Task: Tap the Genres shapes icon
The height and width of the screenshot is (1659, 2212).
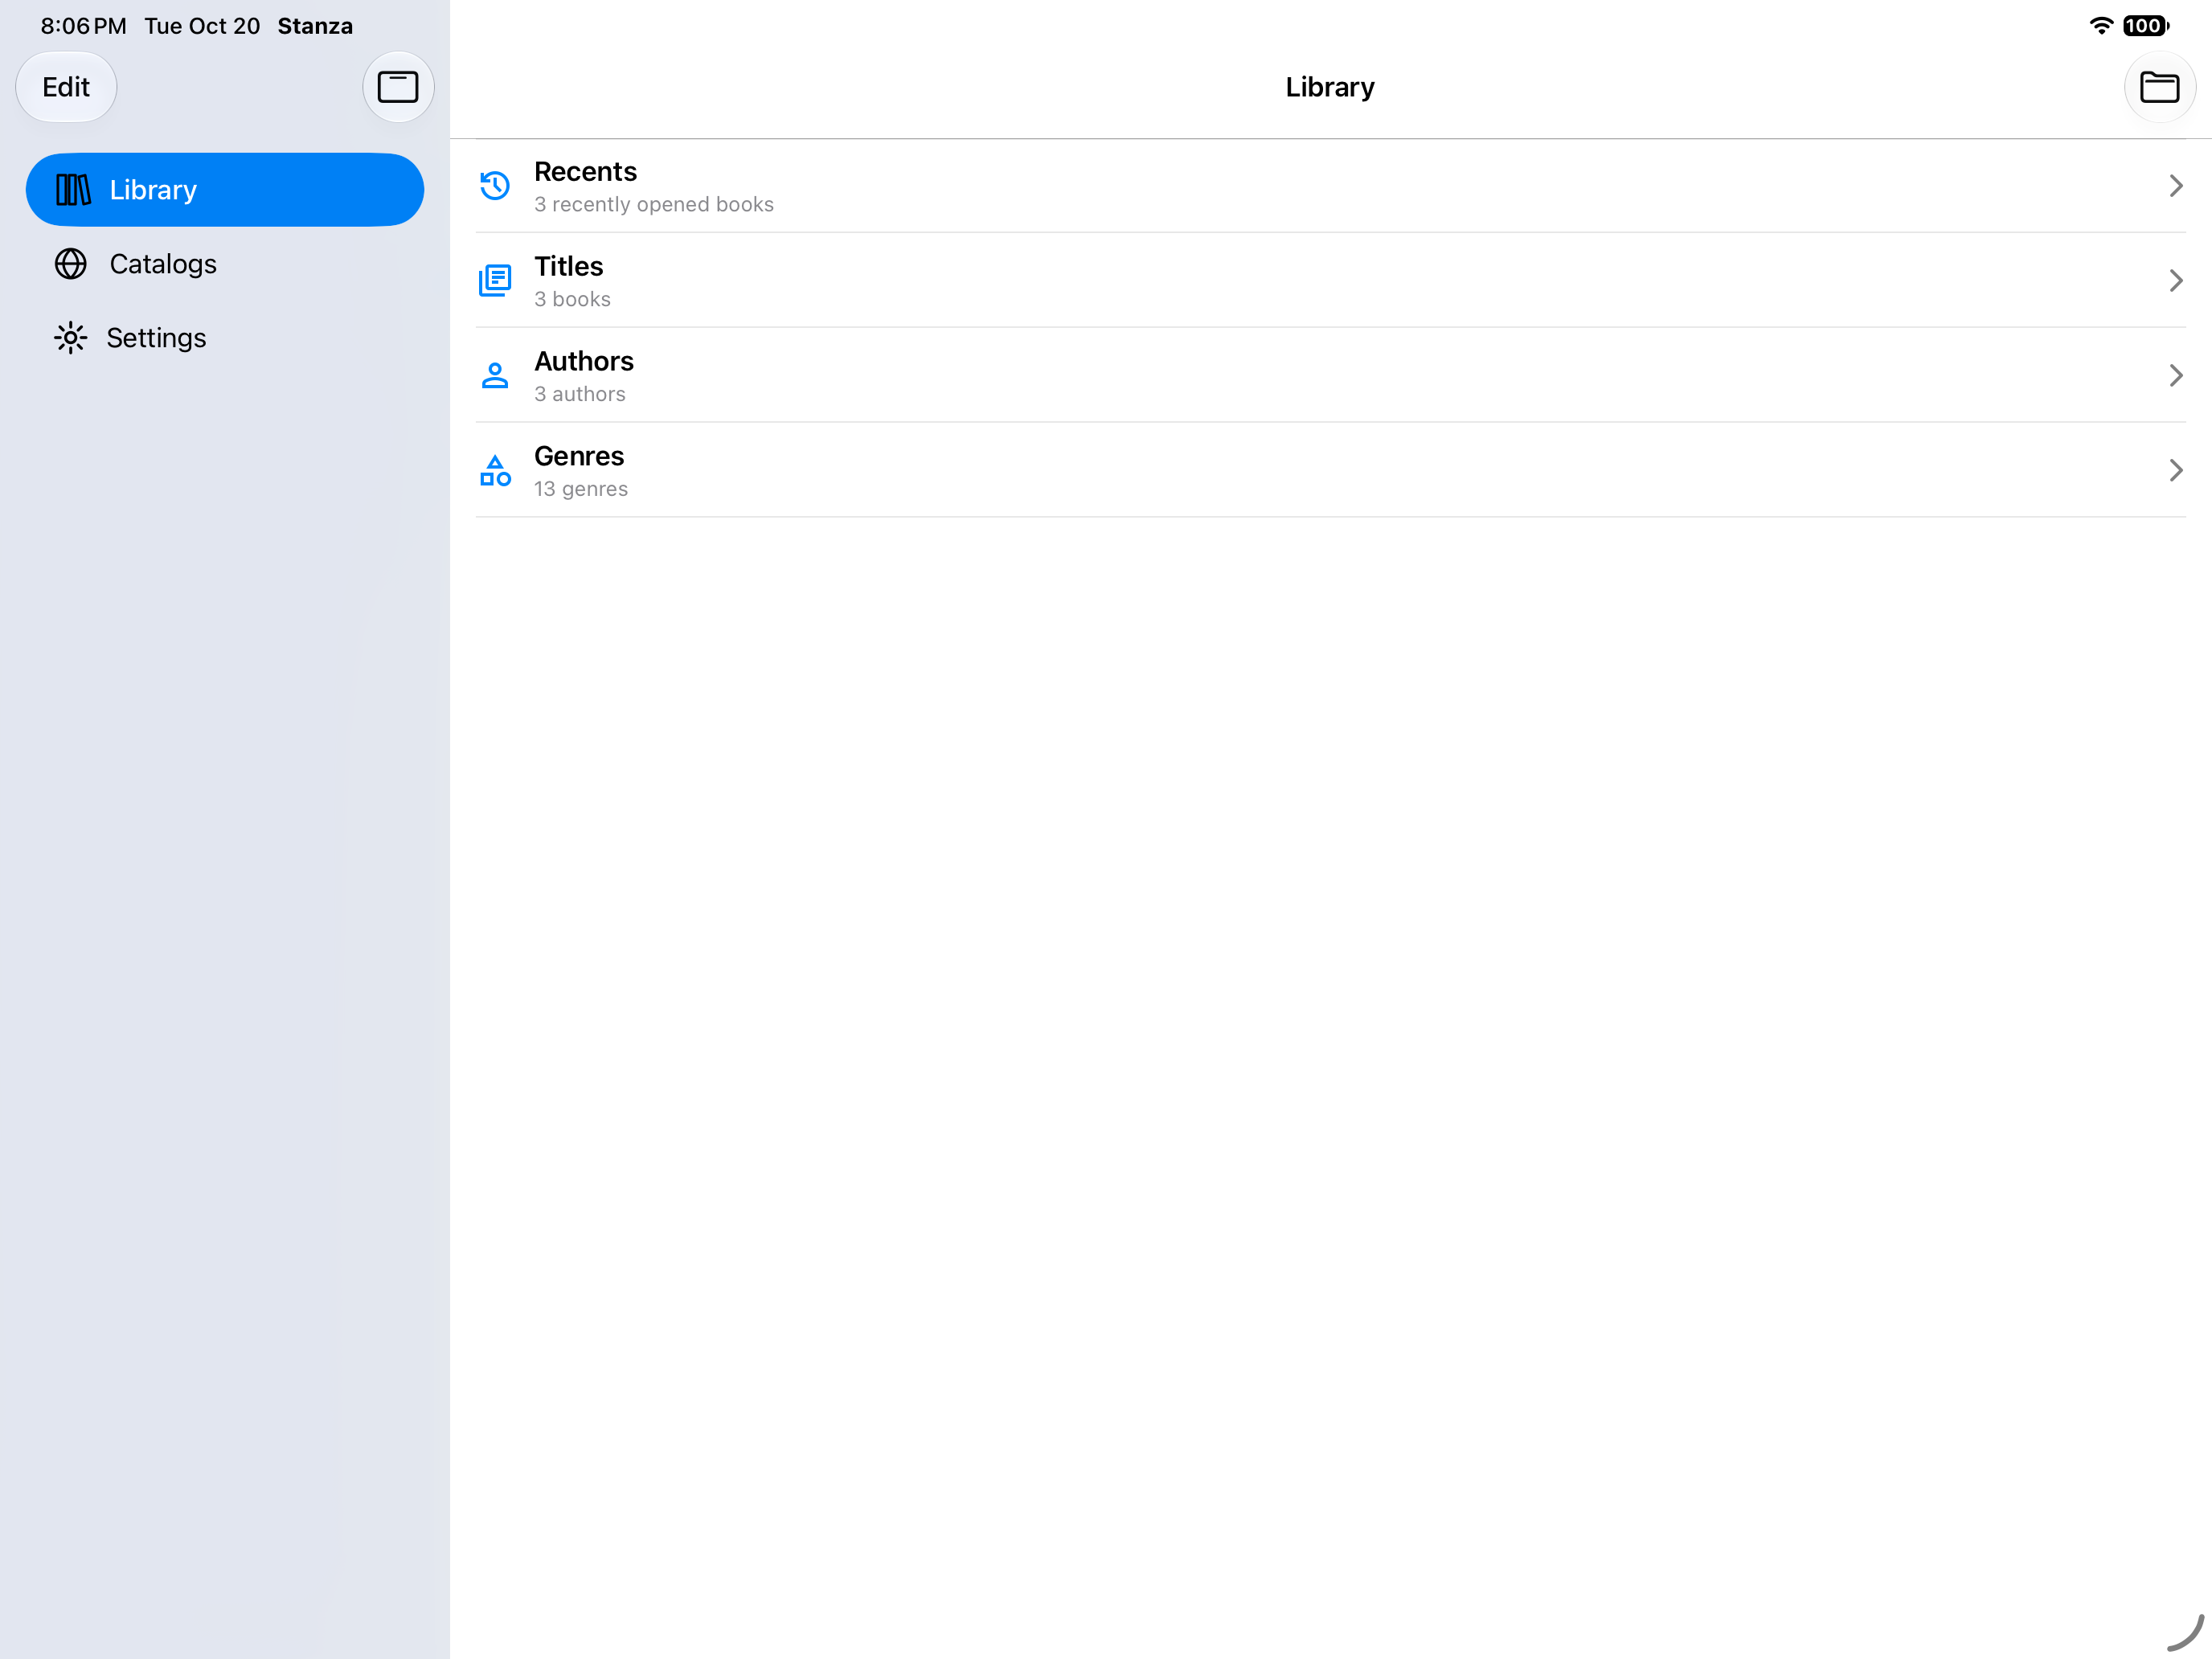Action: click(495, 470)
